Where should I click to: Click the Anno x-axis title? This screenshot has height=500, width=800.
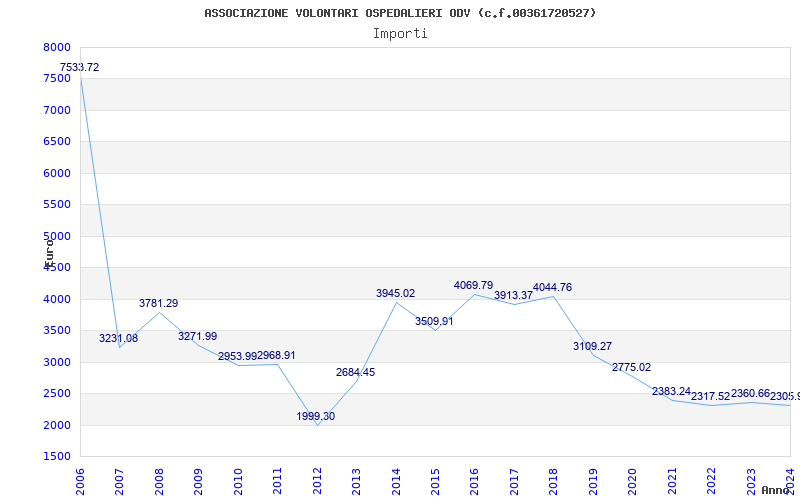(x=776, y=490)
